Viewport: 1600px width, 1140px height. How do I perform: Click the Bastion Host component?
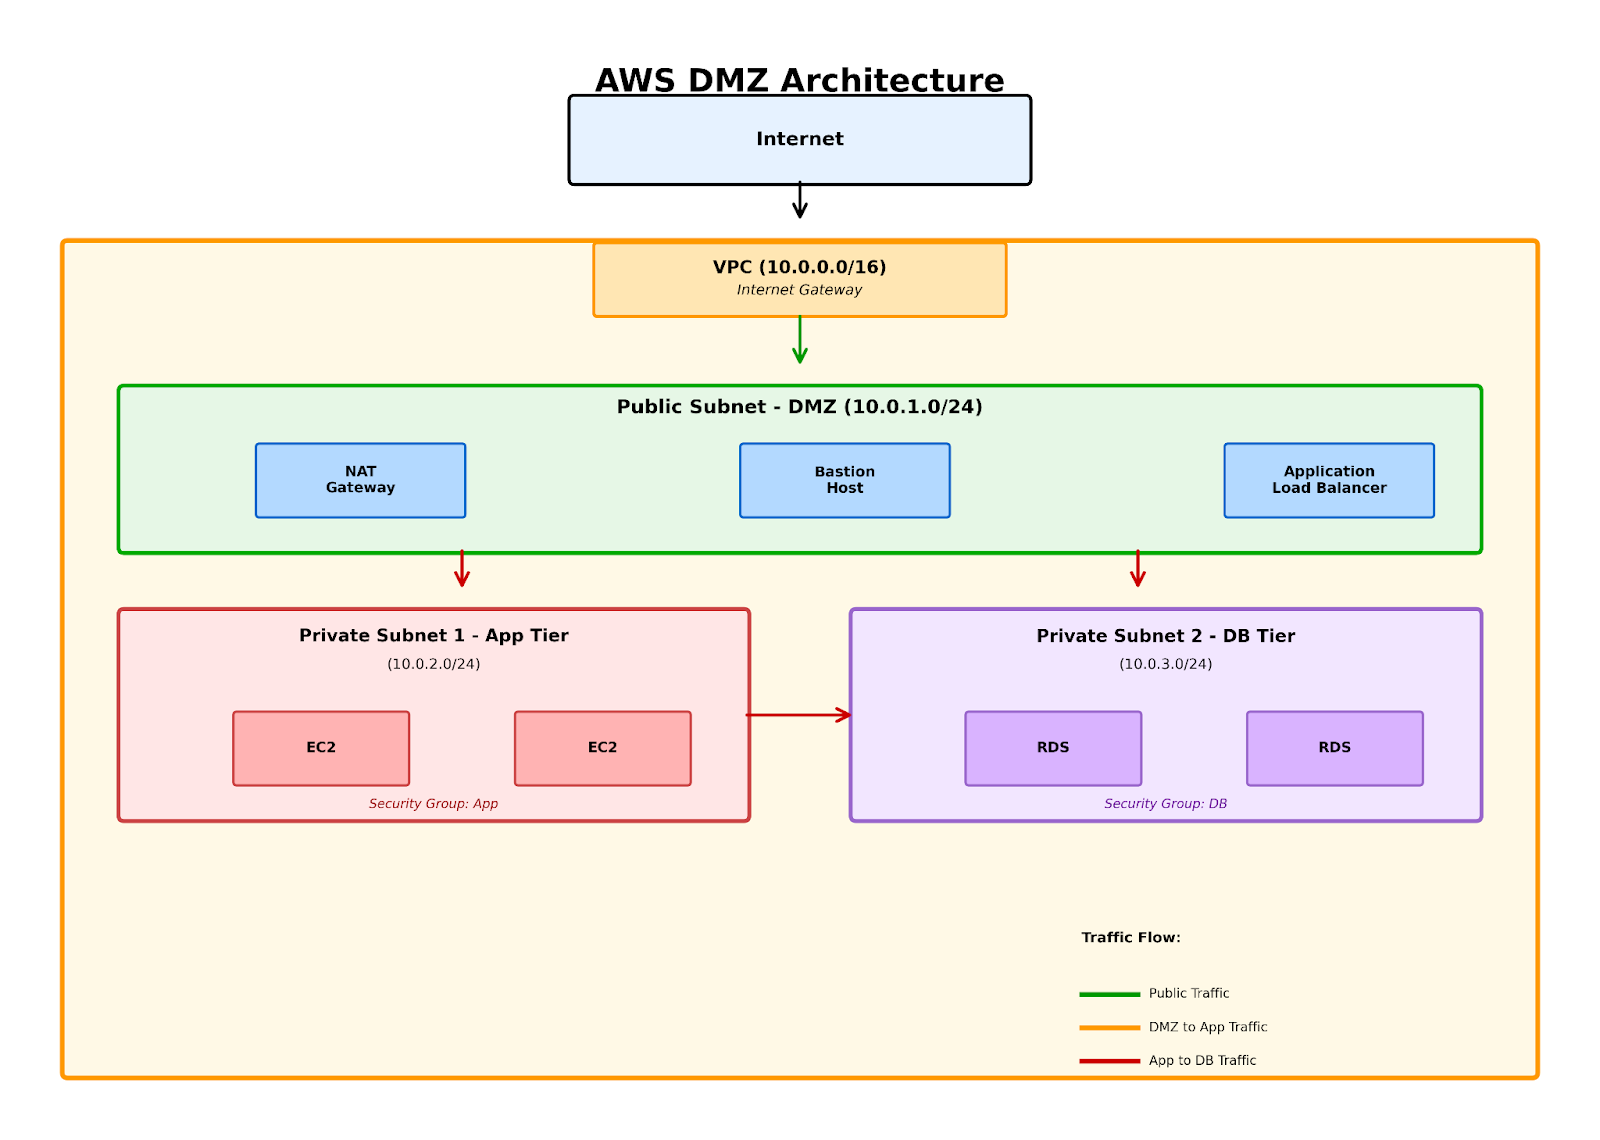(x=844, y=480)
